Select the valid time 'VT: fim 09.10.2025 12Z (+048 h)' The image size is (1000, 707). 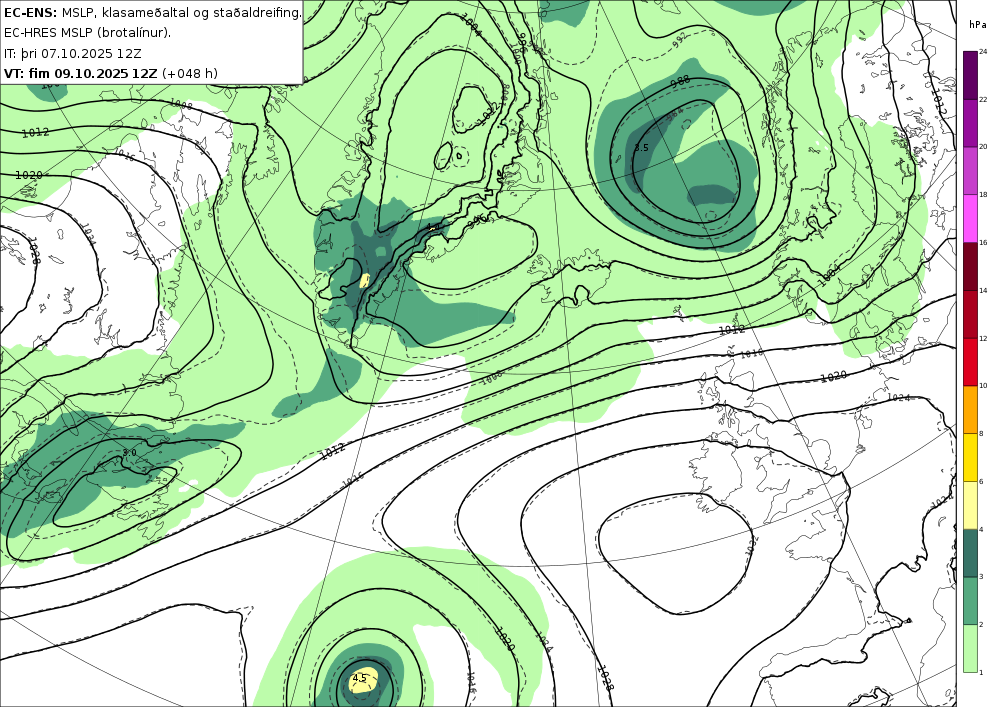(x=111, y=73)
